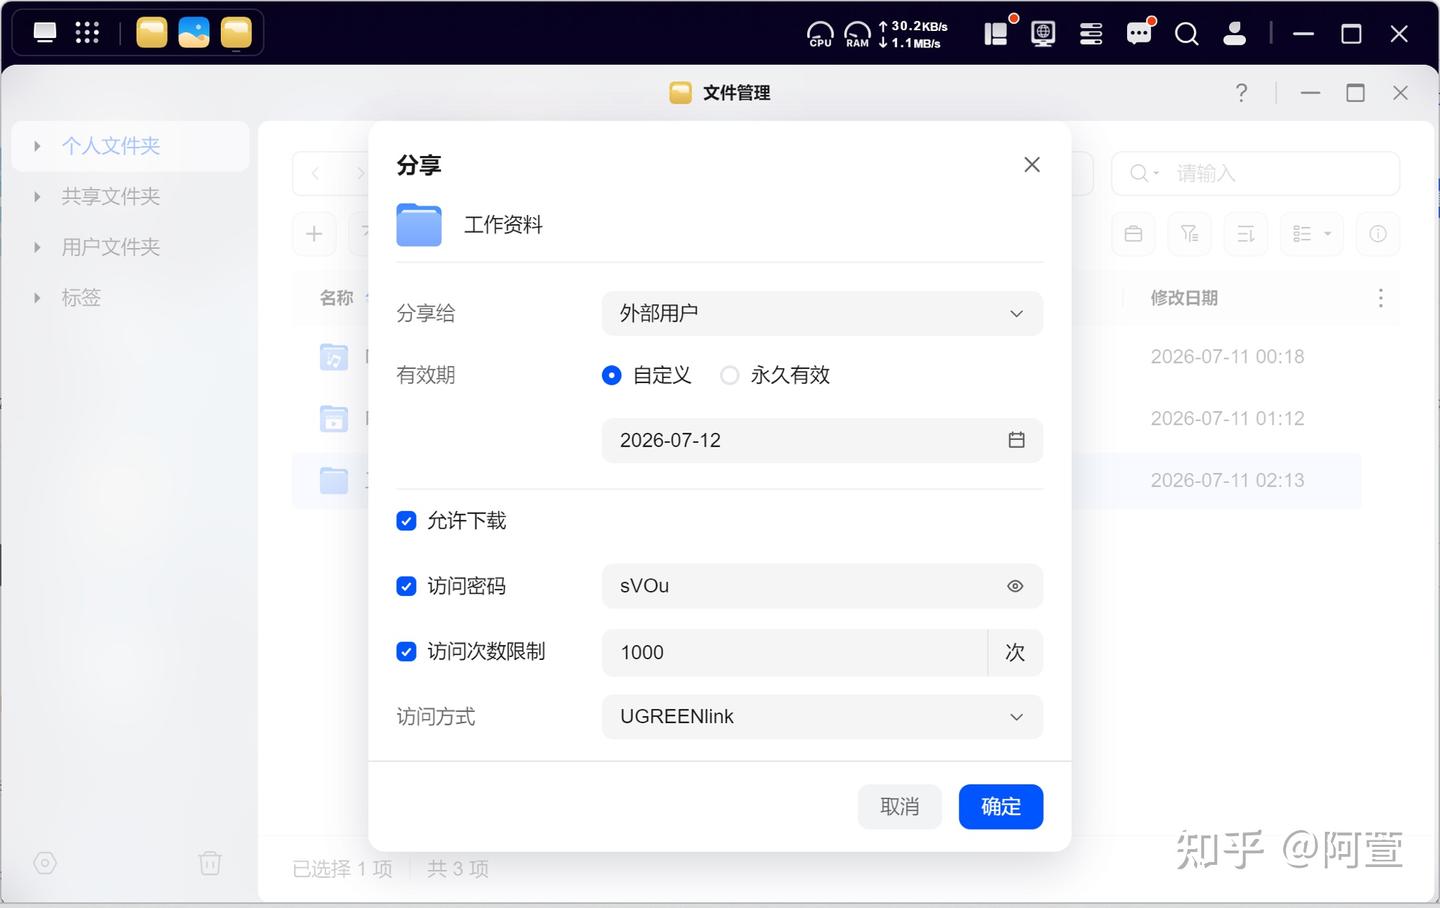Go back with the left arrow
The height and width of the screenshot is (908, 1440).
tap(315, 174)
